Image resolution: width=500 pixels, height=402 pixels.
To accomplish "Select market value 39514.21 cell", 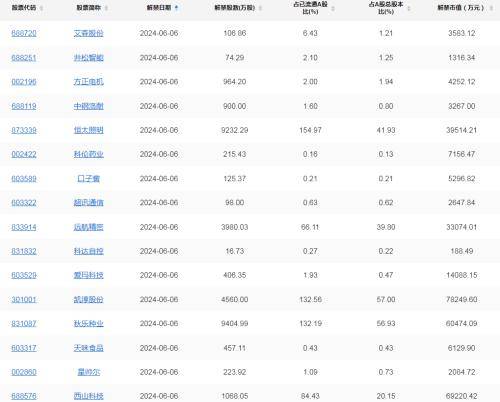I will [x=462, y=130].
